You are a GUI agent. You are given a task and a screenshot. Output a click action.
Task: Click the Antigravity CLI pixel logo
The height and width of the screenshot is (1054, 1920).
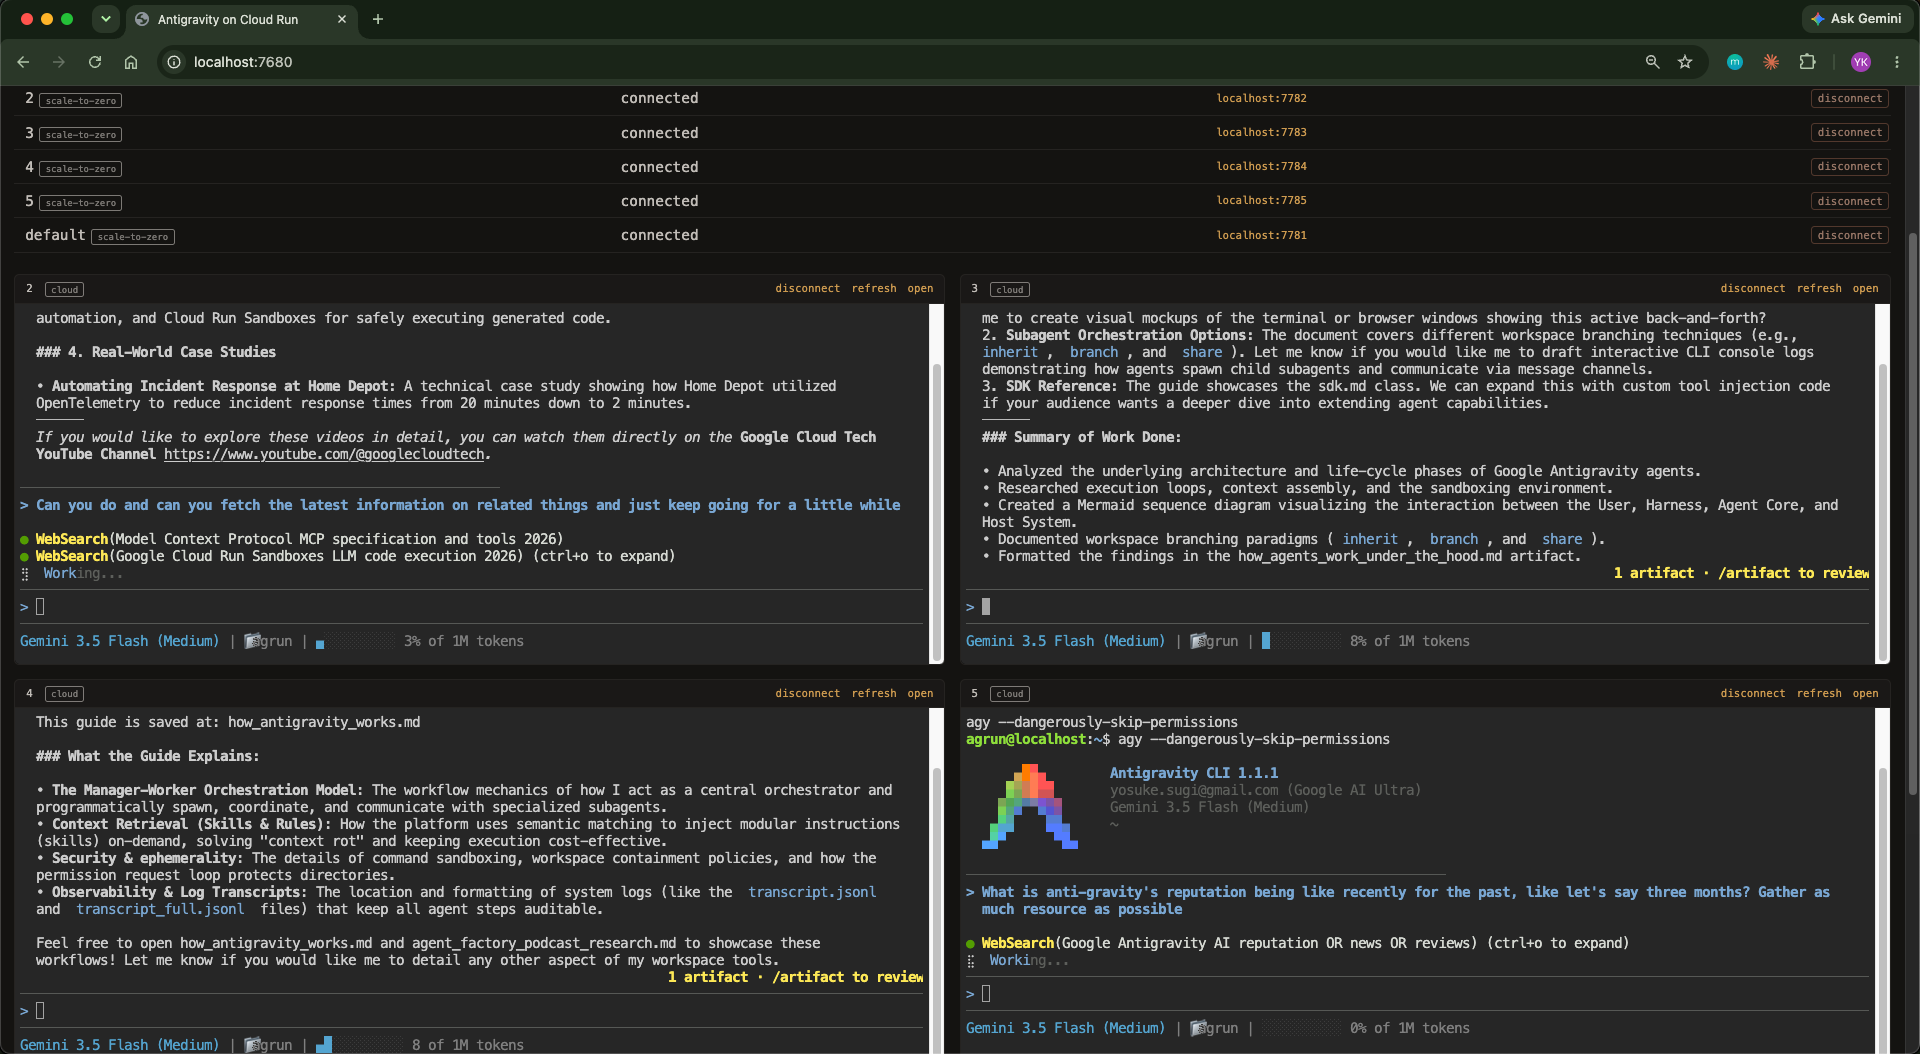click(x=1030, y=806)
